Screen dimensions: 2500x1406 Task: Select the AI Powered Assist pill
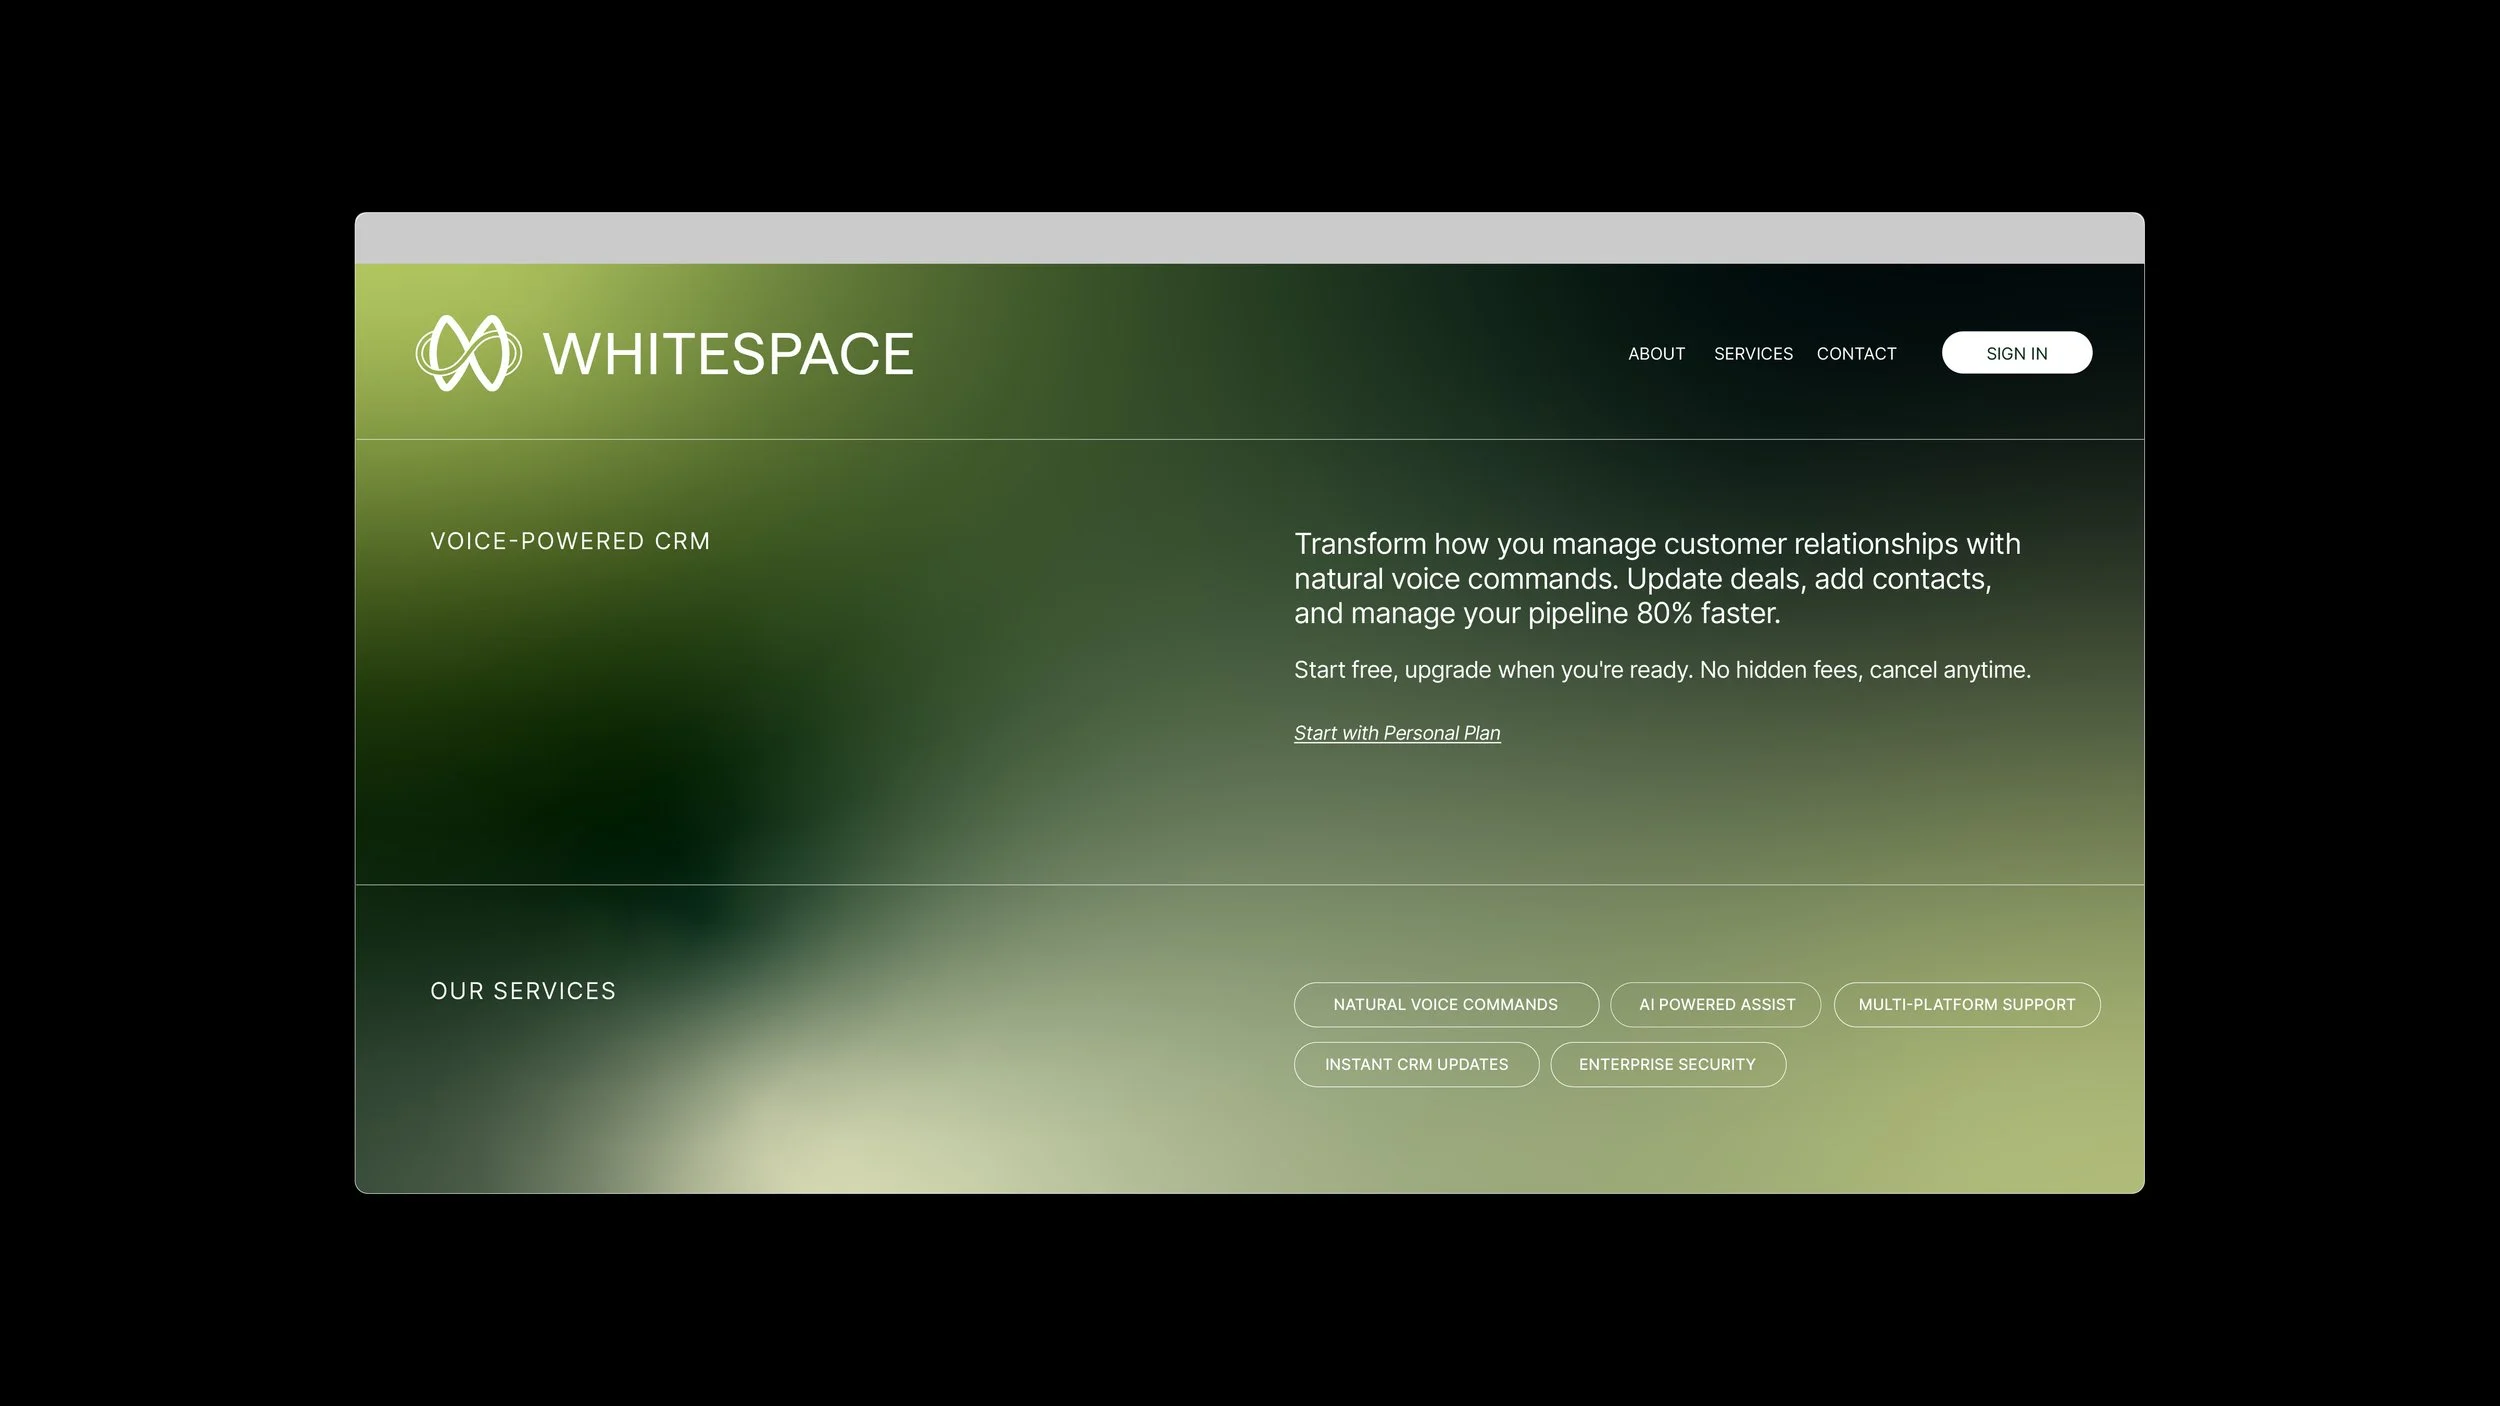click(x=1716, y=1004)
